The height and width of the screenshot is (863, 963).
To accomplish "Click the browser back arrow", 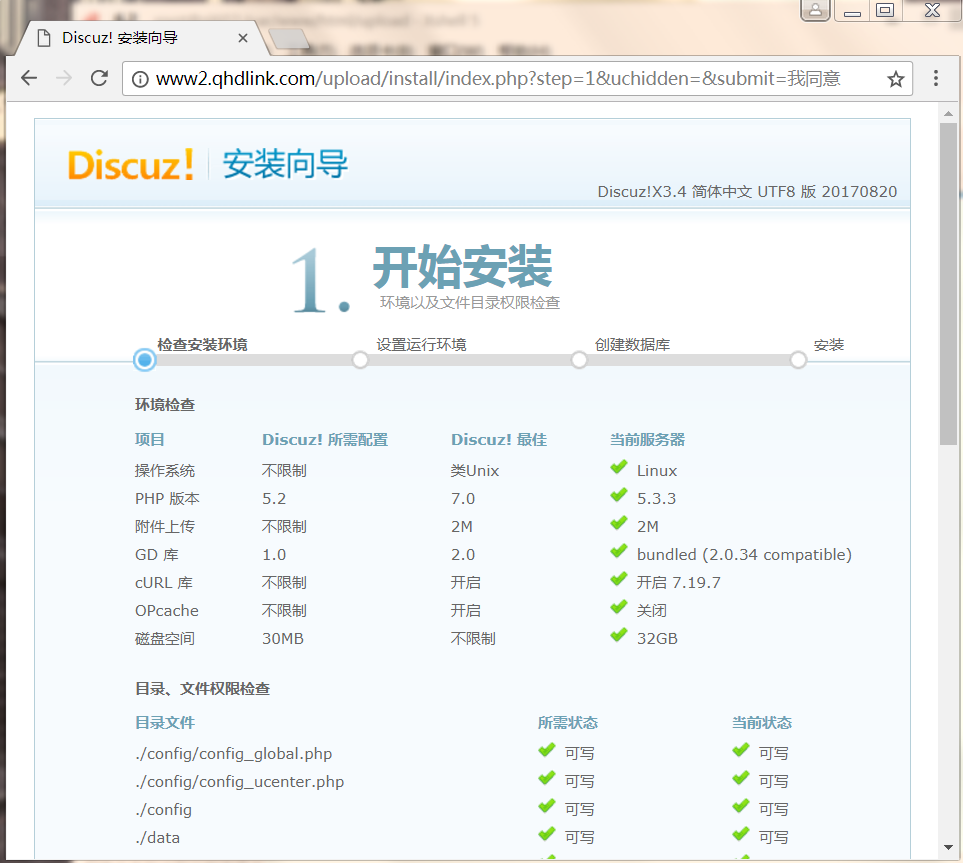I will click(x=29, y=78).
